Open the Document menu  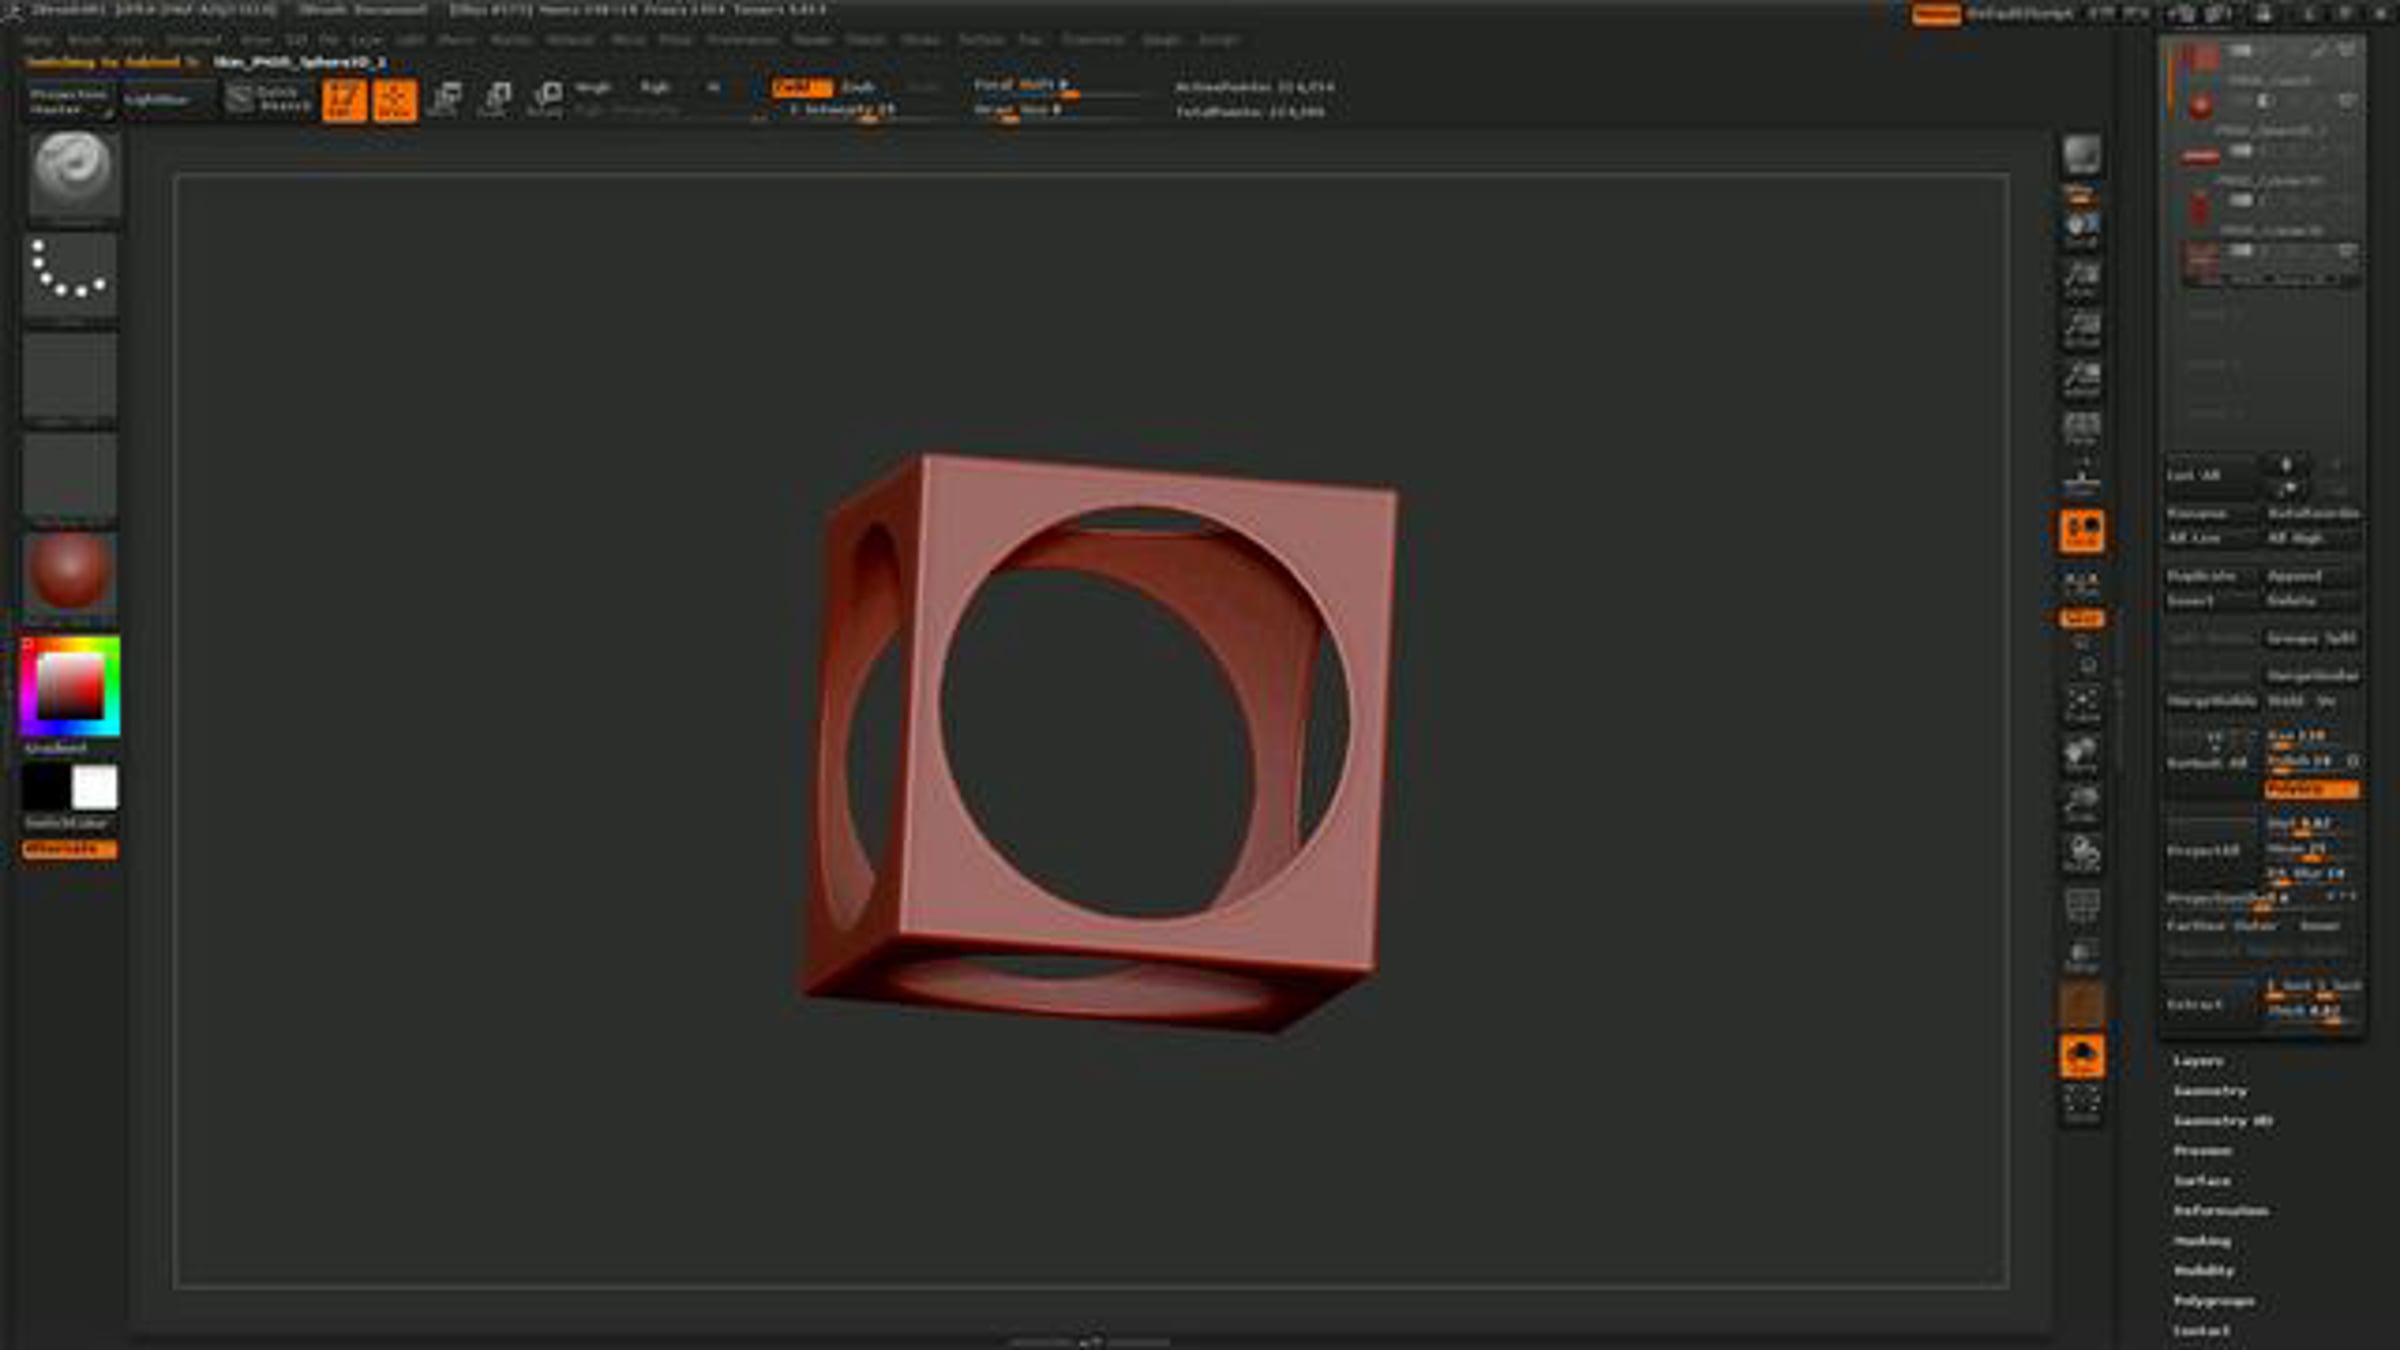193,40
